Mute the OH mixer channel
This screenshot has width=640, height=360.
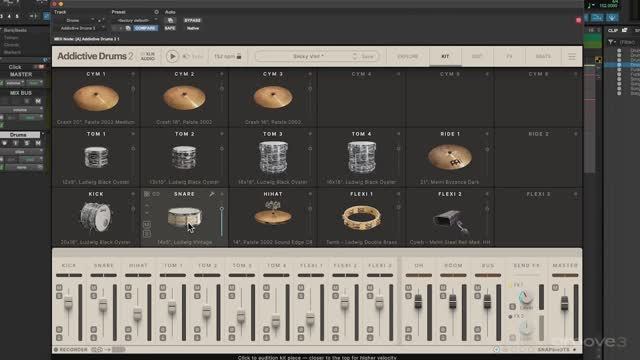[409, 288]
